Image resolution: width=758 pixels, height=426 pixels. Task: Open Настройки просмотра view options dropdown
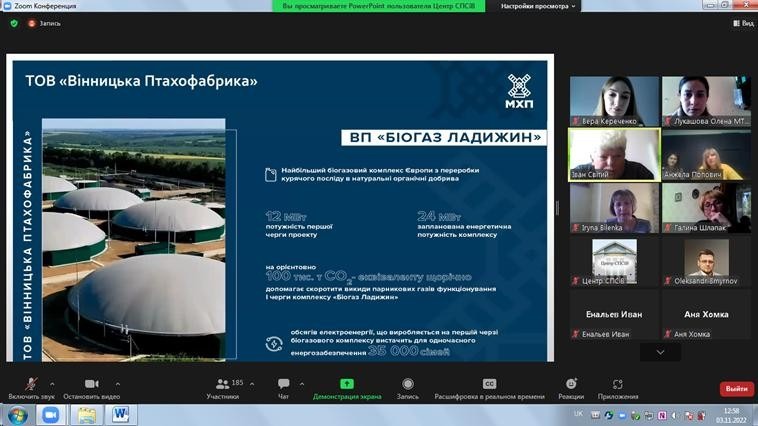point(538,6)
